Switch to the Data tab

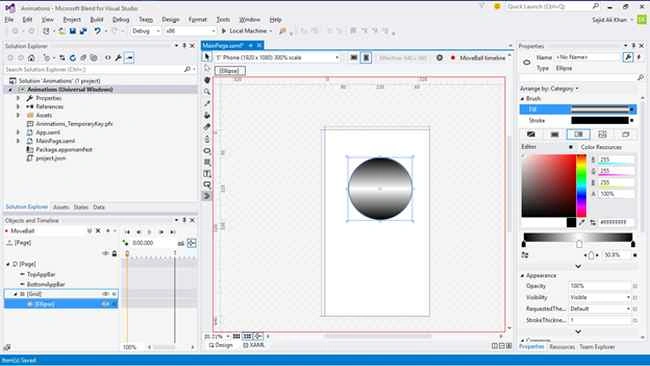[99, 207]
